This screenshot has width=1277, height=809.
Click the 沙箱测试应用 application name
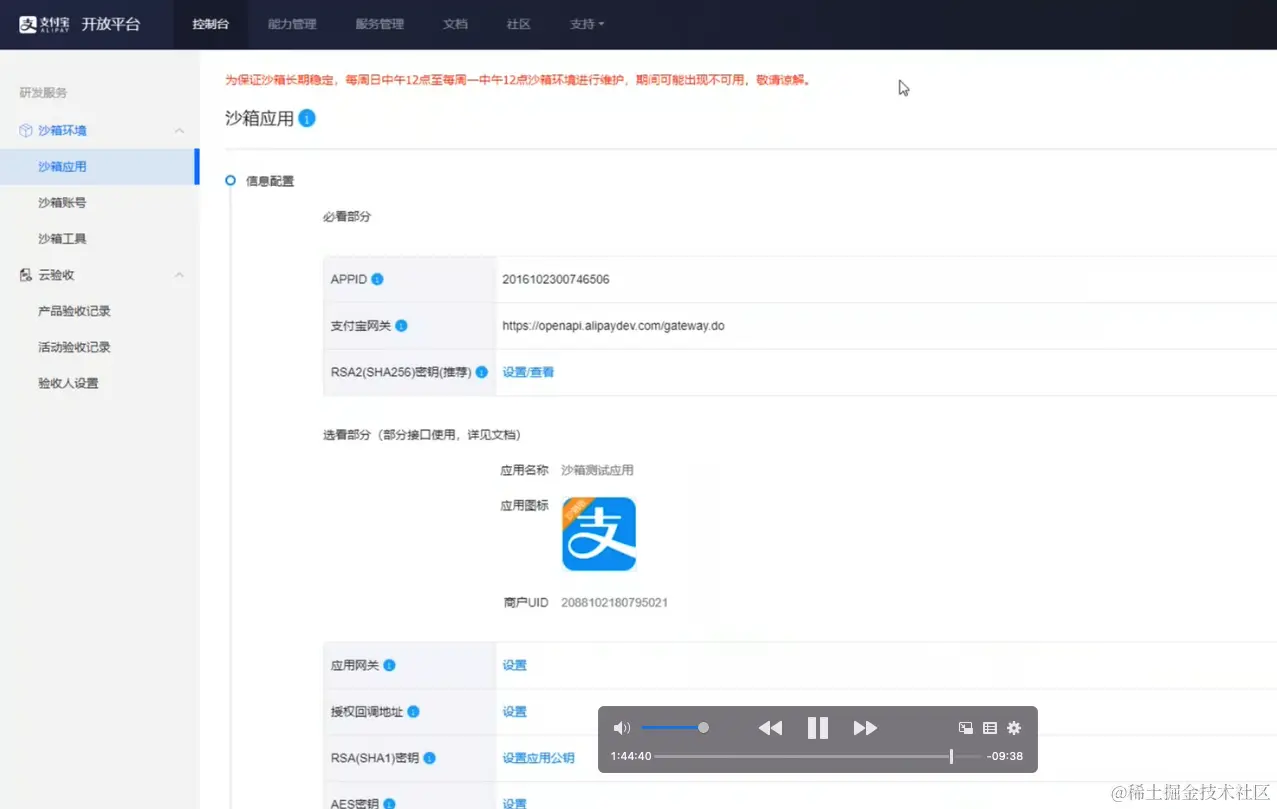click(x=597, y=470)
